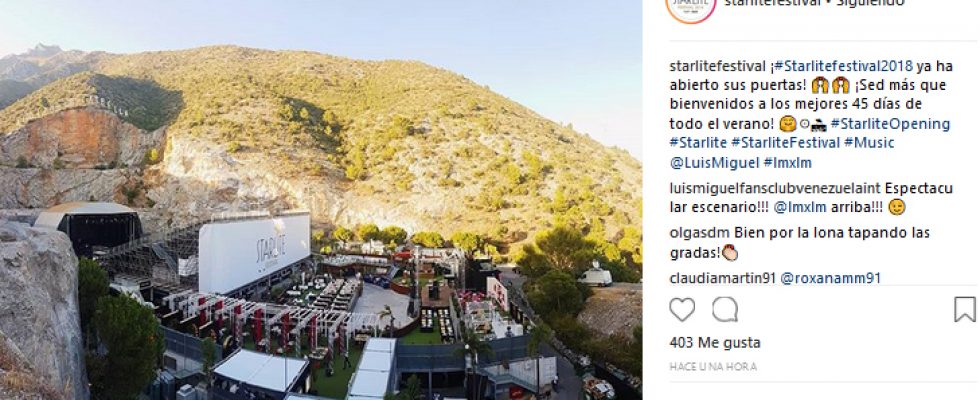Open claudiamartin91 commenter profile

pos(722,278)
